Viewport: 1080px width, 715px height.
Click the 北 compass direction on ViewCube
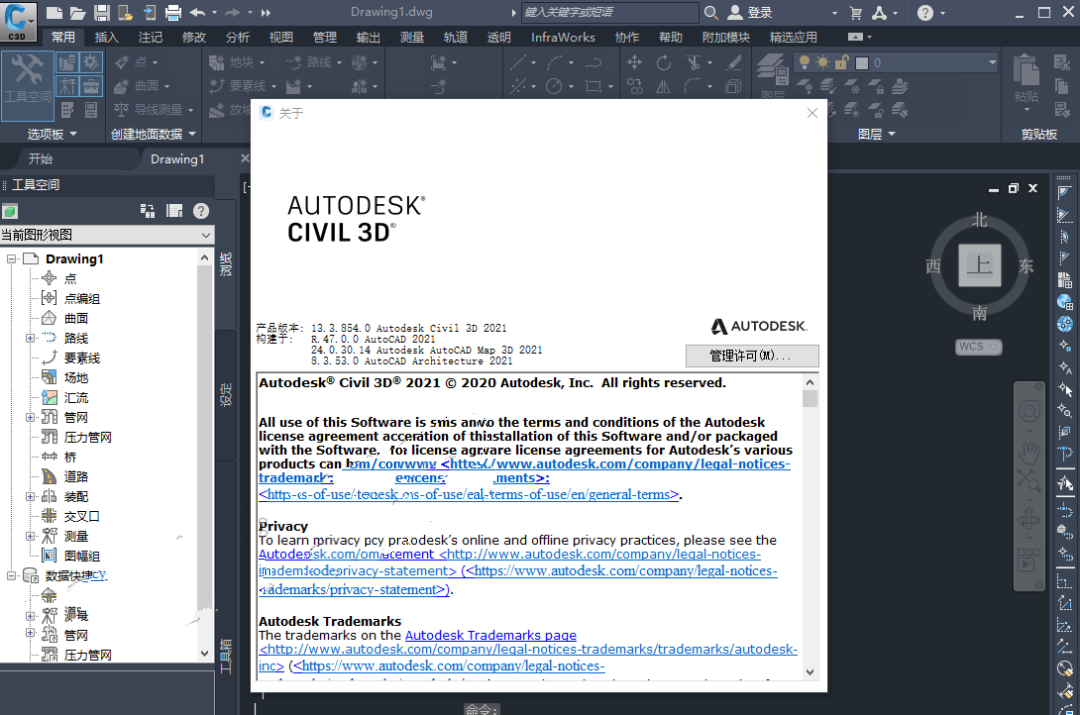pyautogui.click(x=979, y=220)
